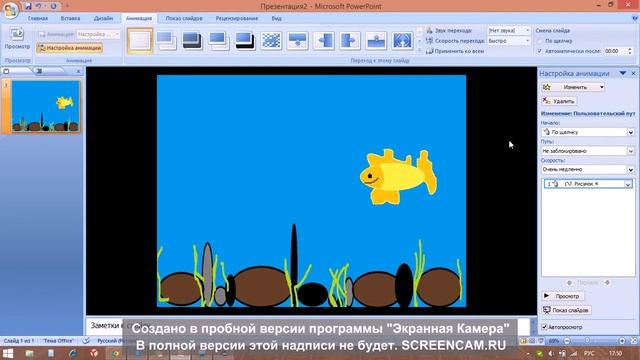Select the wipe down transition effect
The height and width of the screenshot is (360, 640).
(297, 40)
